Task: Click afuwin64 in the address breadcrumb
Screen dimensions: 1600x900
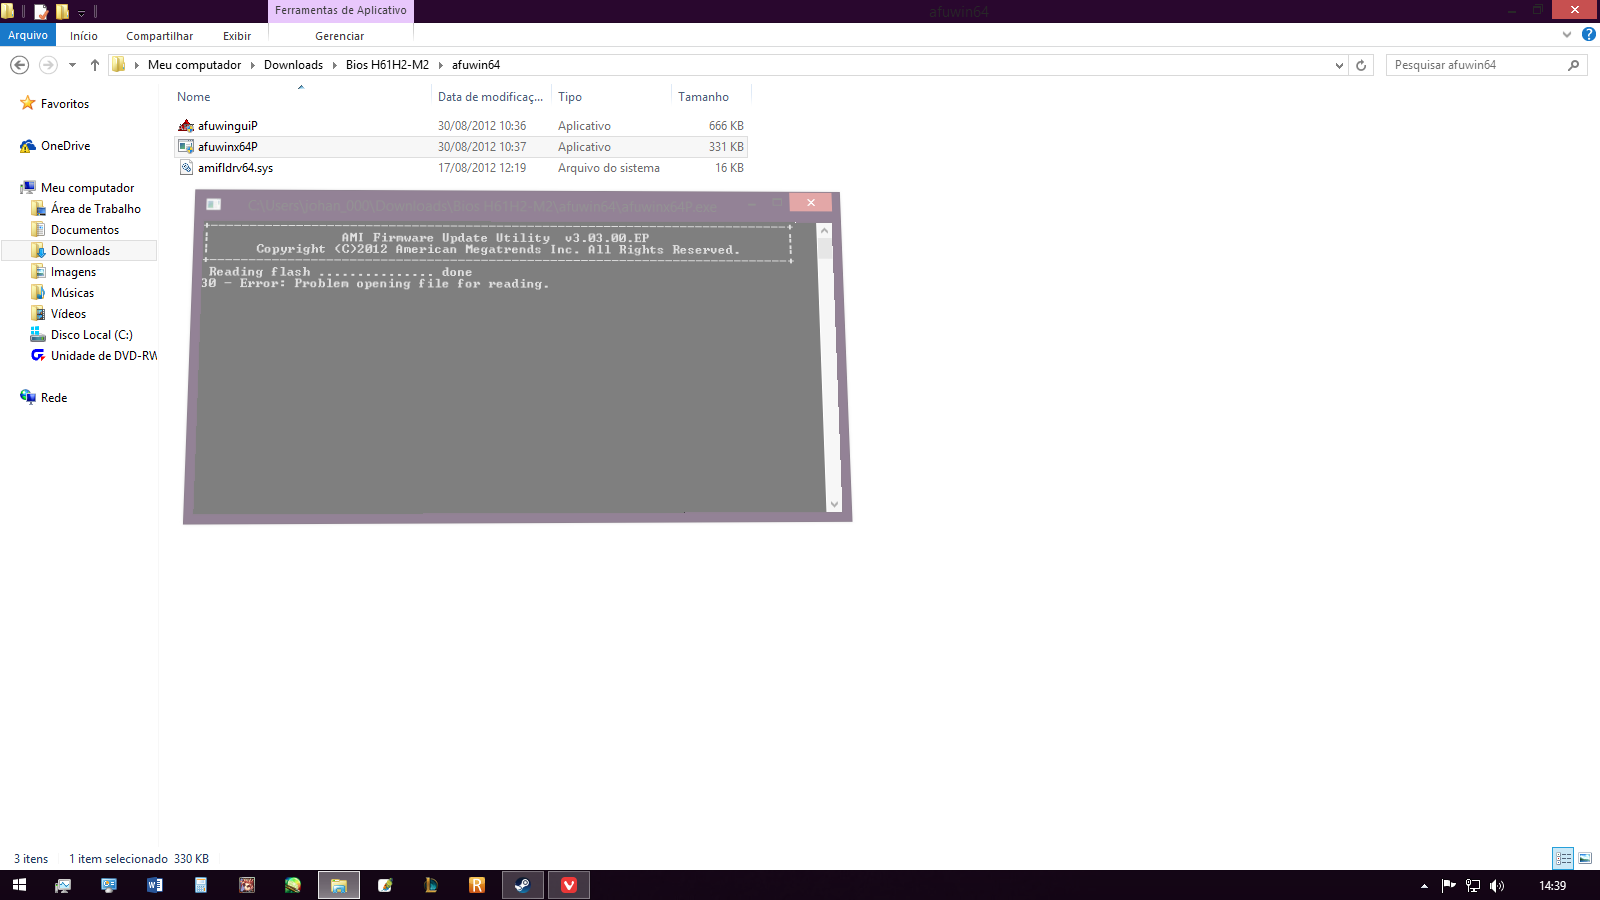Action: [x=476, y=65]
